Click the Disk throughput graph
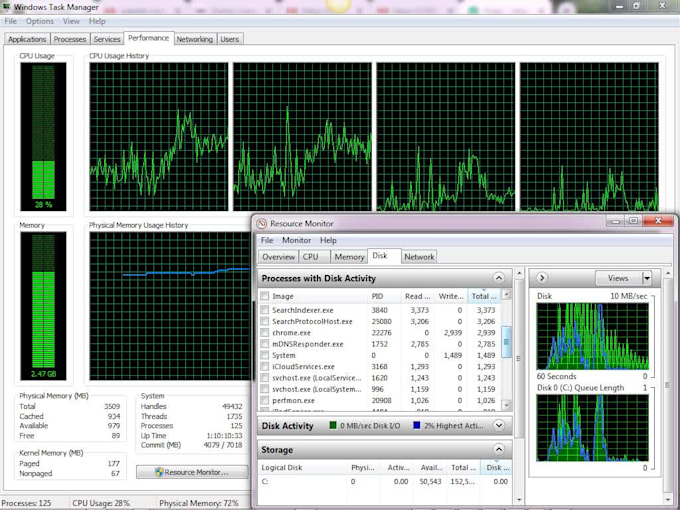The width and height of the screenshot is (680, 510). [x=592, y=337]
